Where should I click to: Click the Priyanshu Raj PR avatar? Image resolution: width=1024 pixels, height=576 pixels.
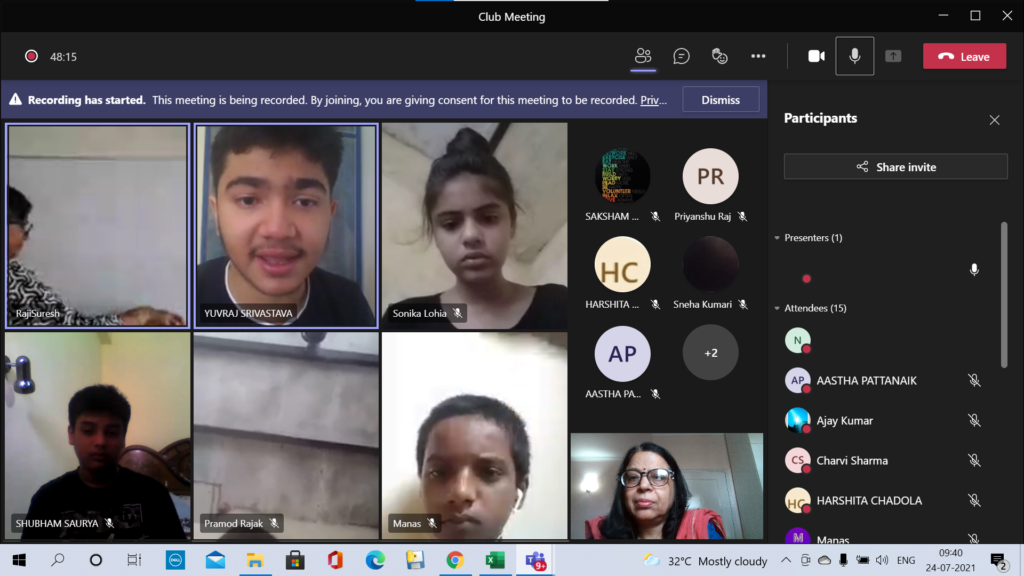[710, 176]
